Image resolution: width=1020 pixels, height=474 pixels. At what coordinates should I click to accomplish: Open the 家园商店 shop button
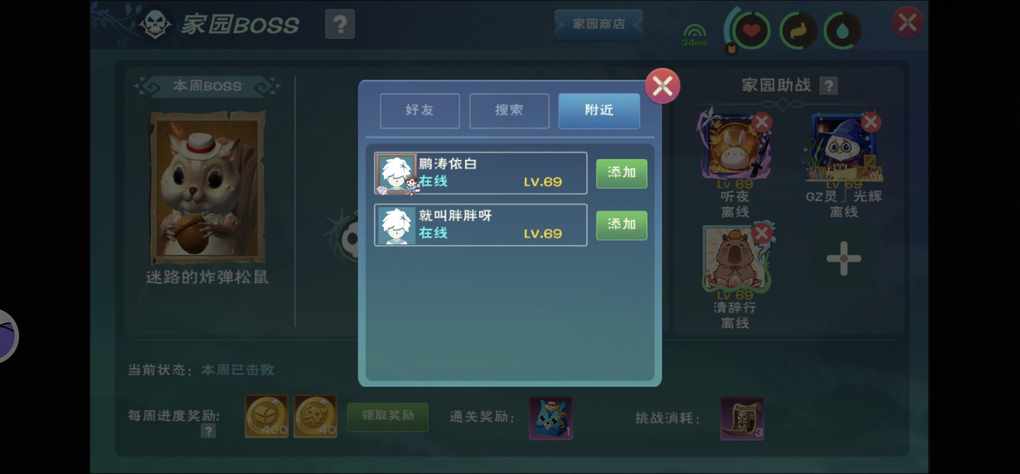(598, 24)
